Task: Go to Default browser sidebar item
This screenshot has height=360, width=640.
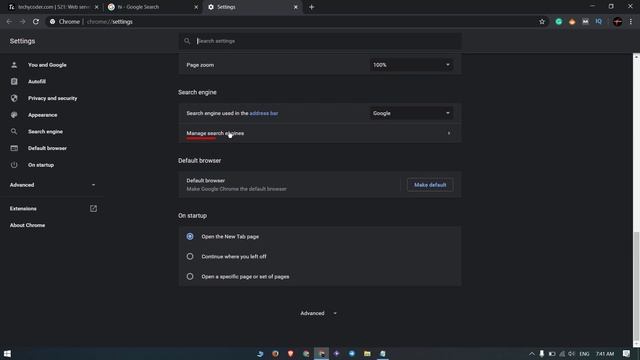Action: [x=47, y=148]
